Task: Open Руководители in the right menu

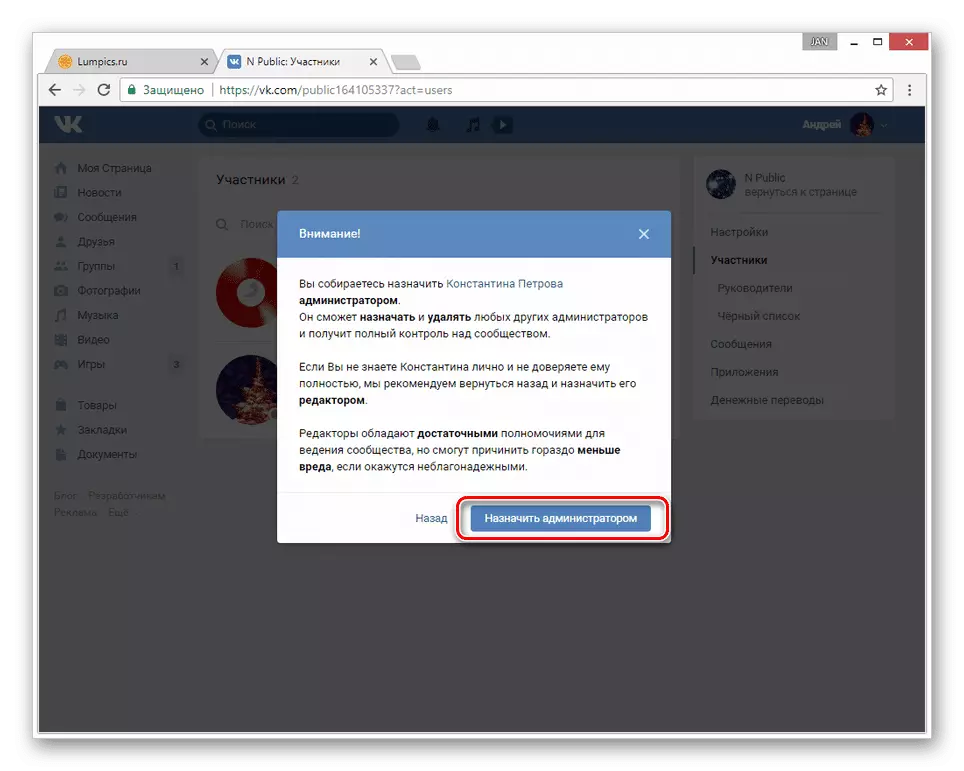Action: (x=755, y=288)
